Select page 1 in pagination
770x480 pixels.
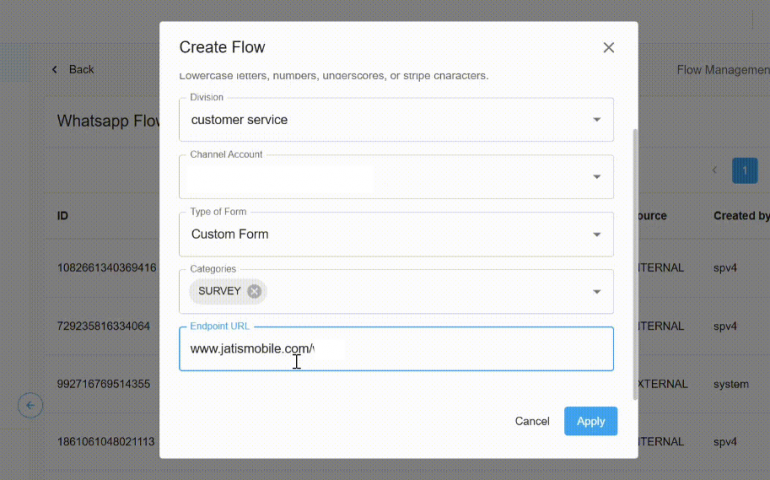click(744, 170)
